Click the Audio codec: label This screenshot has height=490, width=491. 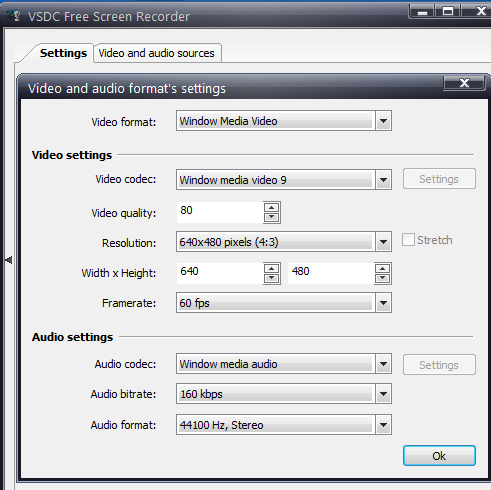(x=125, y=364)
